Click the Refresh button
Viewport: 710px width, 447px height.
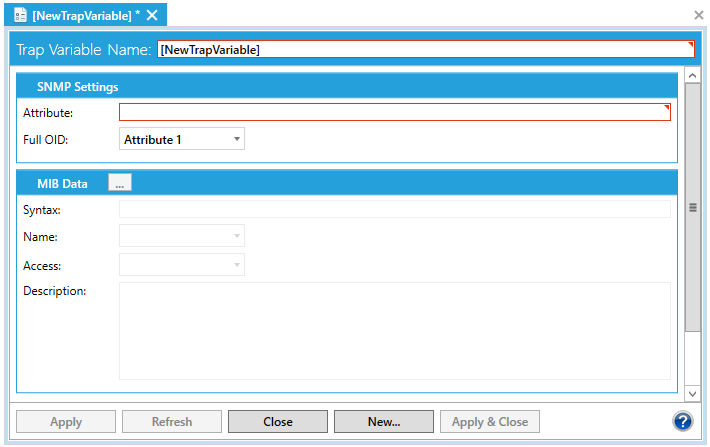[x=172, y=422]
